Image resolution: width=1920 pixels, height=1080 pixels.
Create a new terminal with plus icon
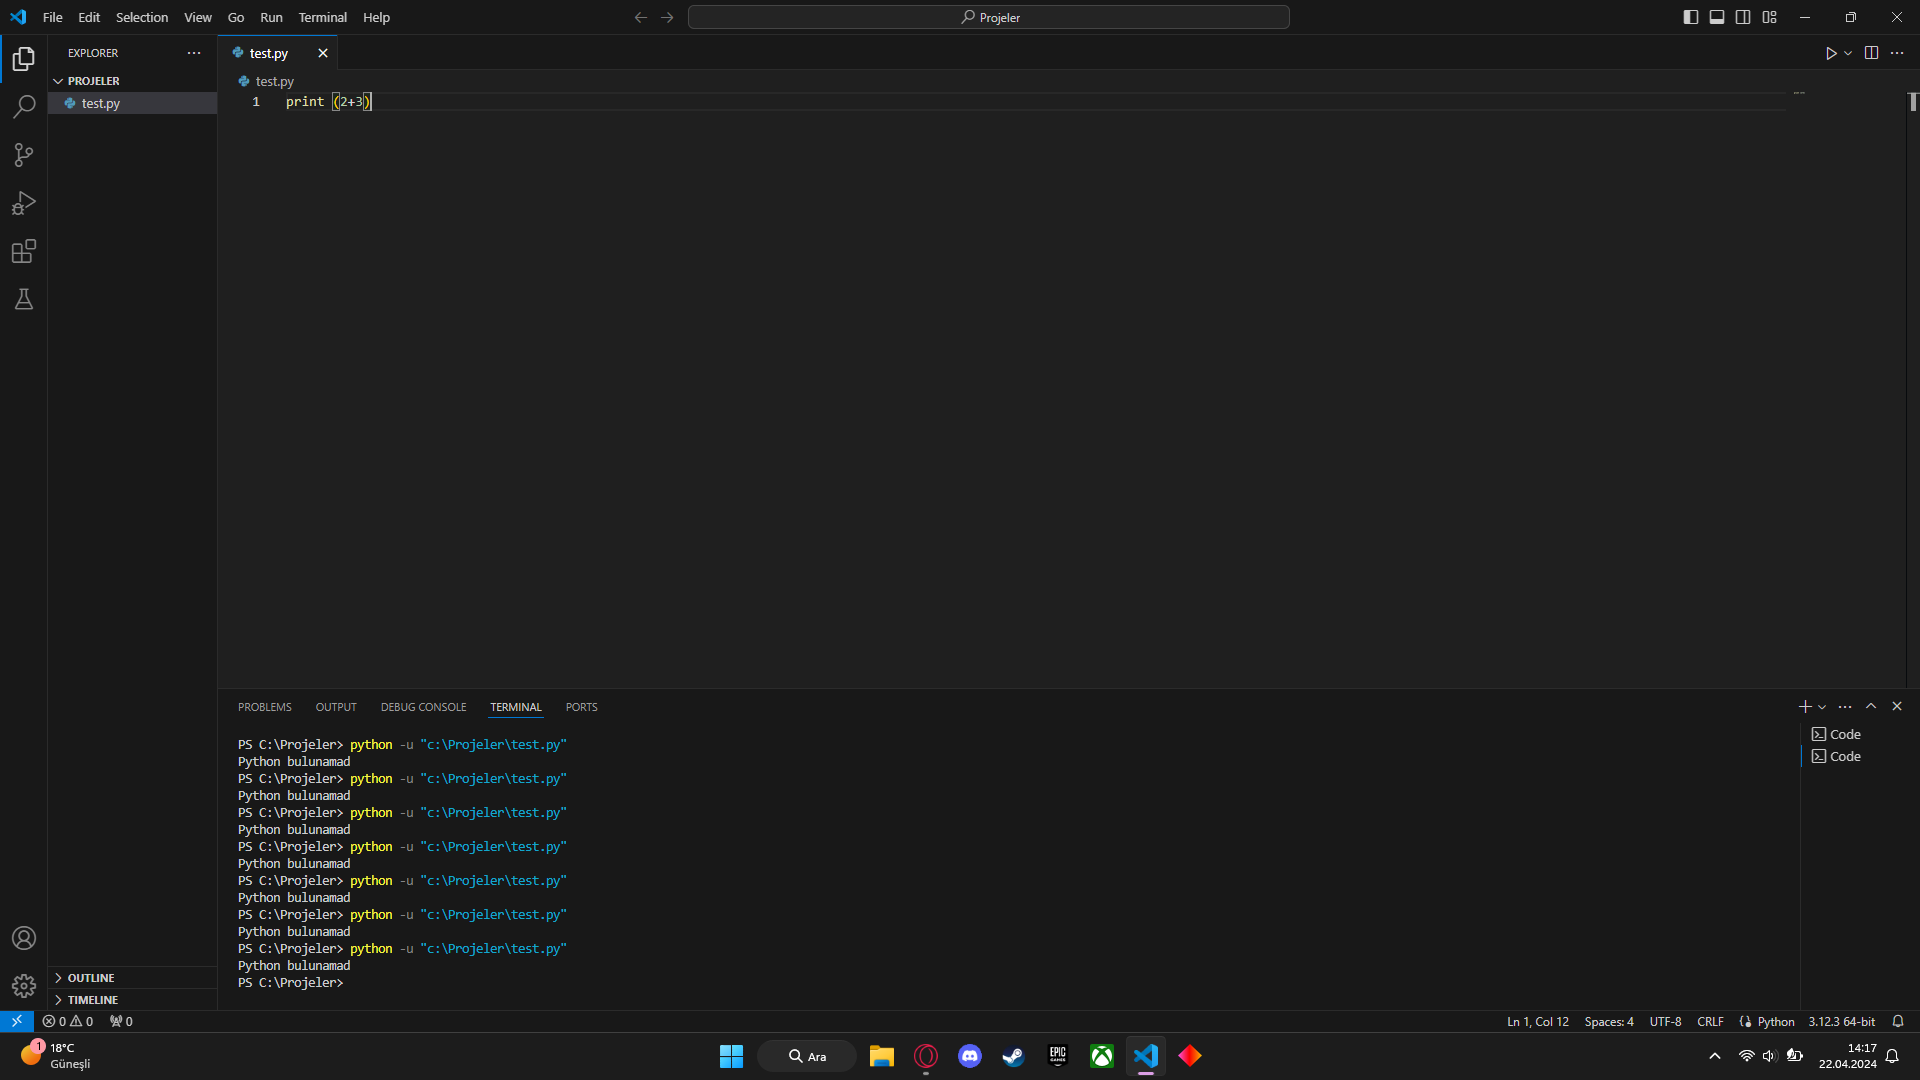pos(1805,707)
